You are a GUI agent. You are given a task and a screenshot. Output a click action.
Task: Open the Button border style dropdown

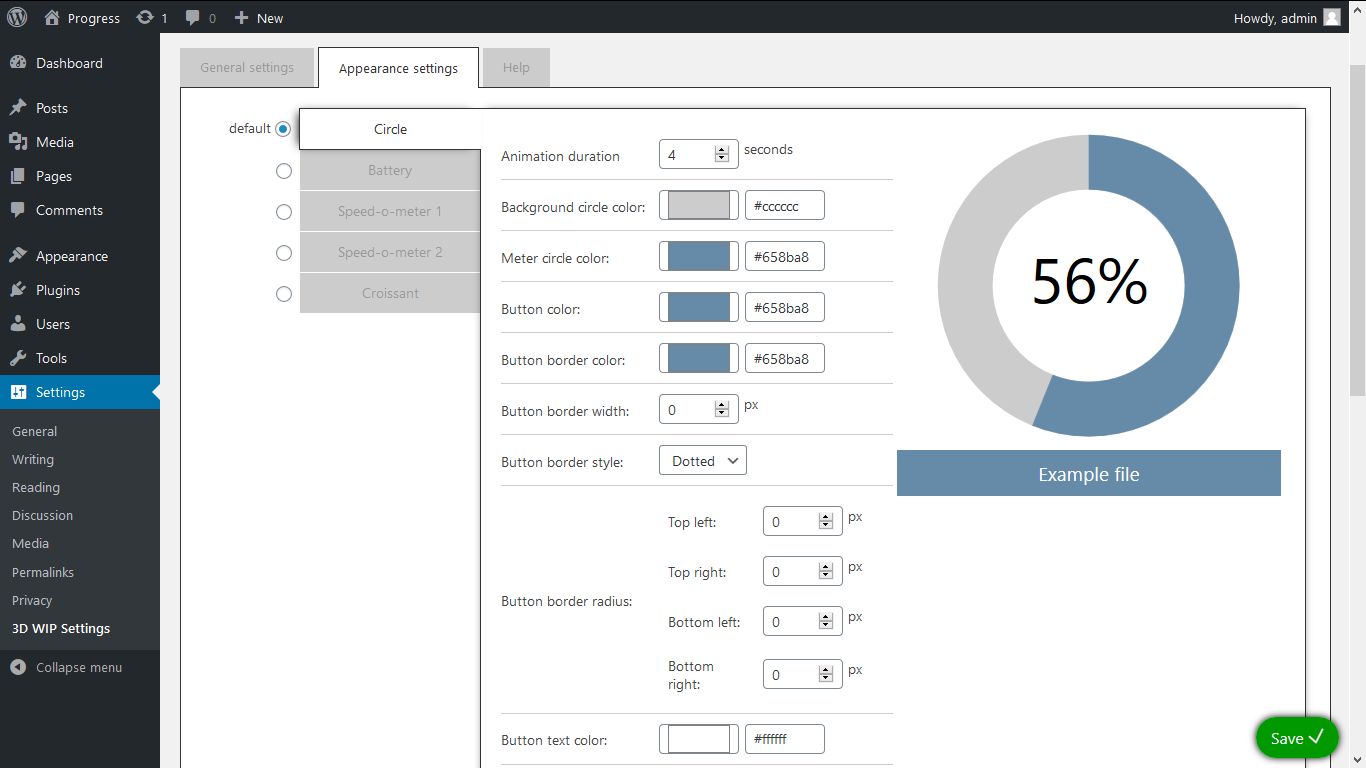(703, 460)
